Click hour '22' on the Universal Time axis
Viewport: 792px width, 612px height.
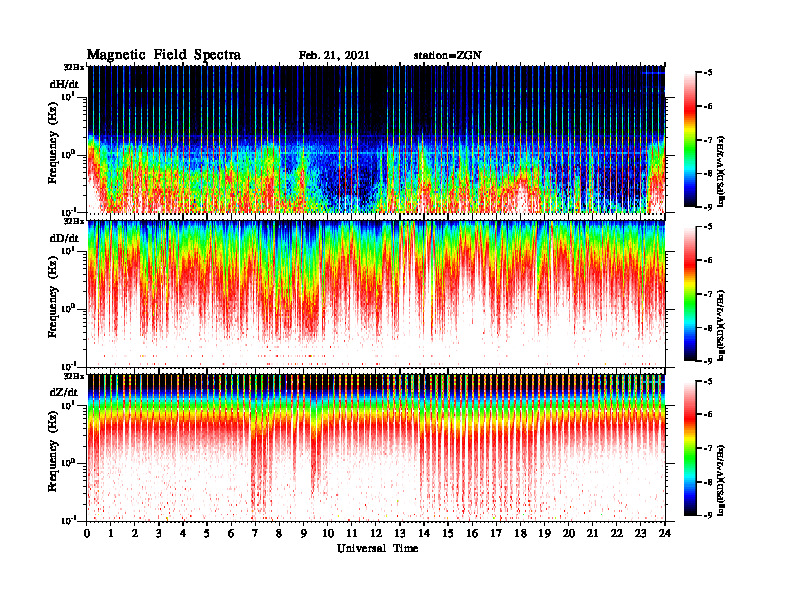click(617, 534)
